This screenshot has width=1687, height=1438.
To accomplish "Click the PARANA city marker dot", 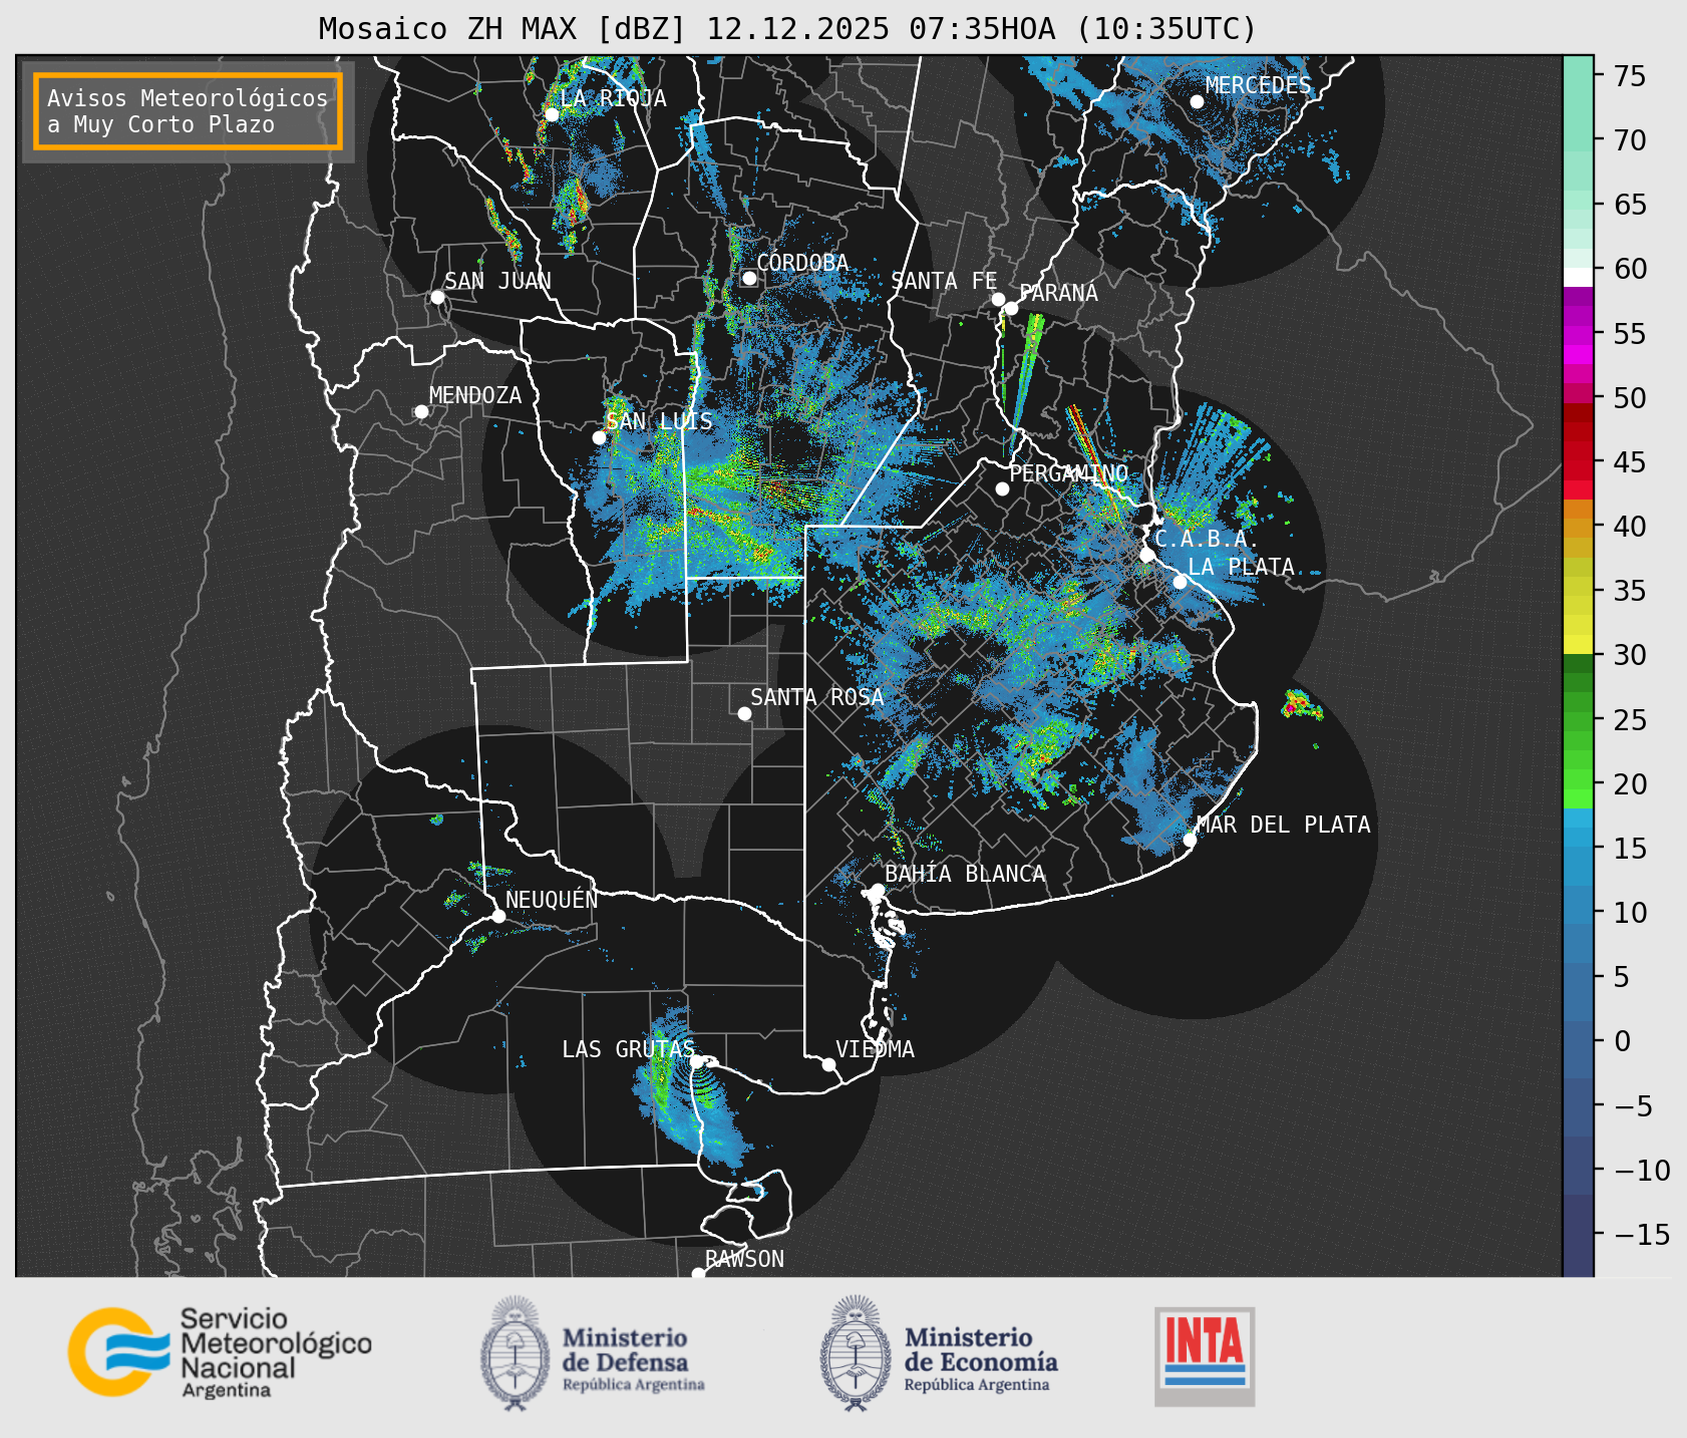I will [x=1011, y=308].
